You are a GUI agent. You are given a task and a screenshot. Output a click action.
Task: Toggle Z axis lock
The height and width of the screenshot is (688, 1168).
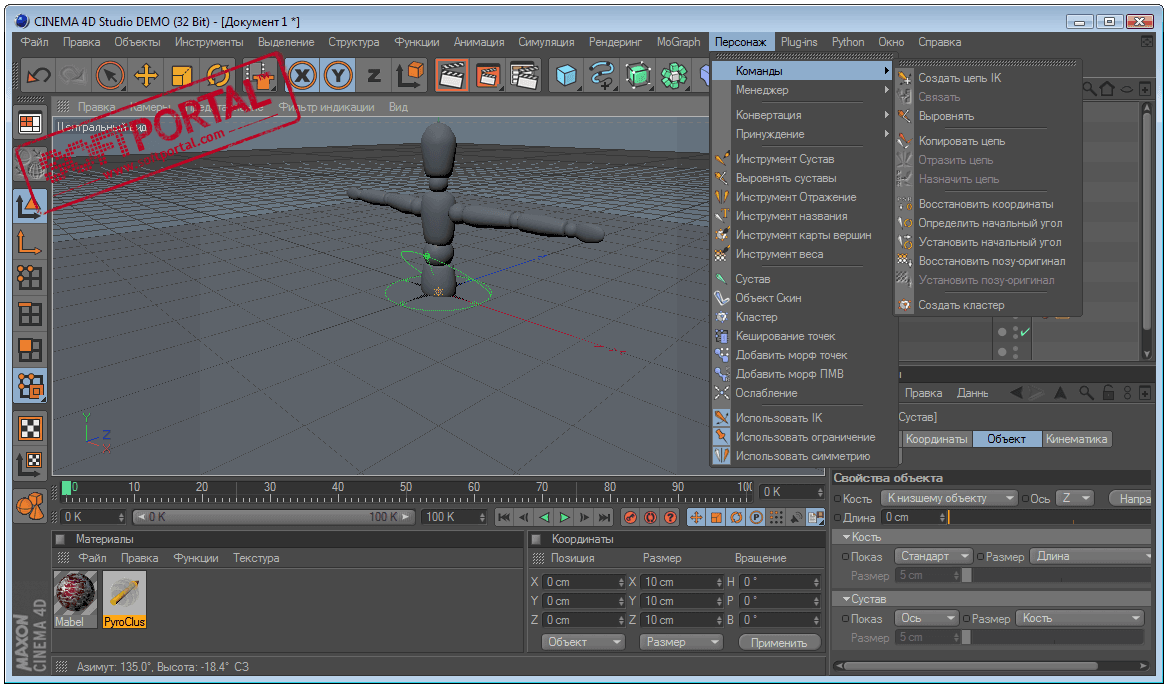point(374,75)
